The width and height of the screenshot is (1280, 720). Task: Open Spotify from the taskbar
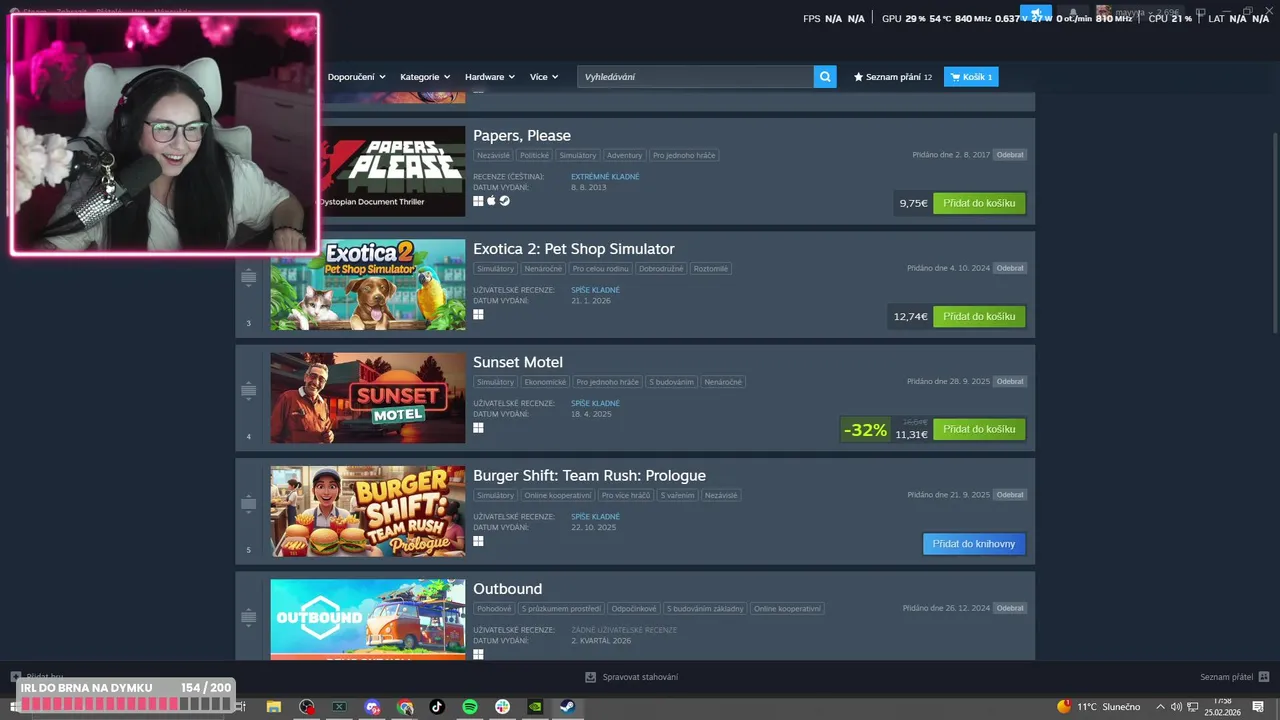pos(470,707)
